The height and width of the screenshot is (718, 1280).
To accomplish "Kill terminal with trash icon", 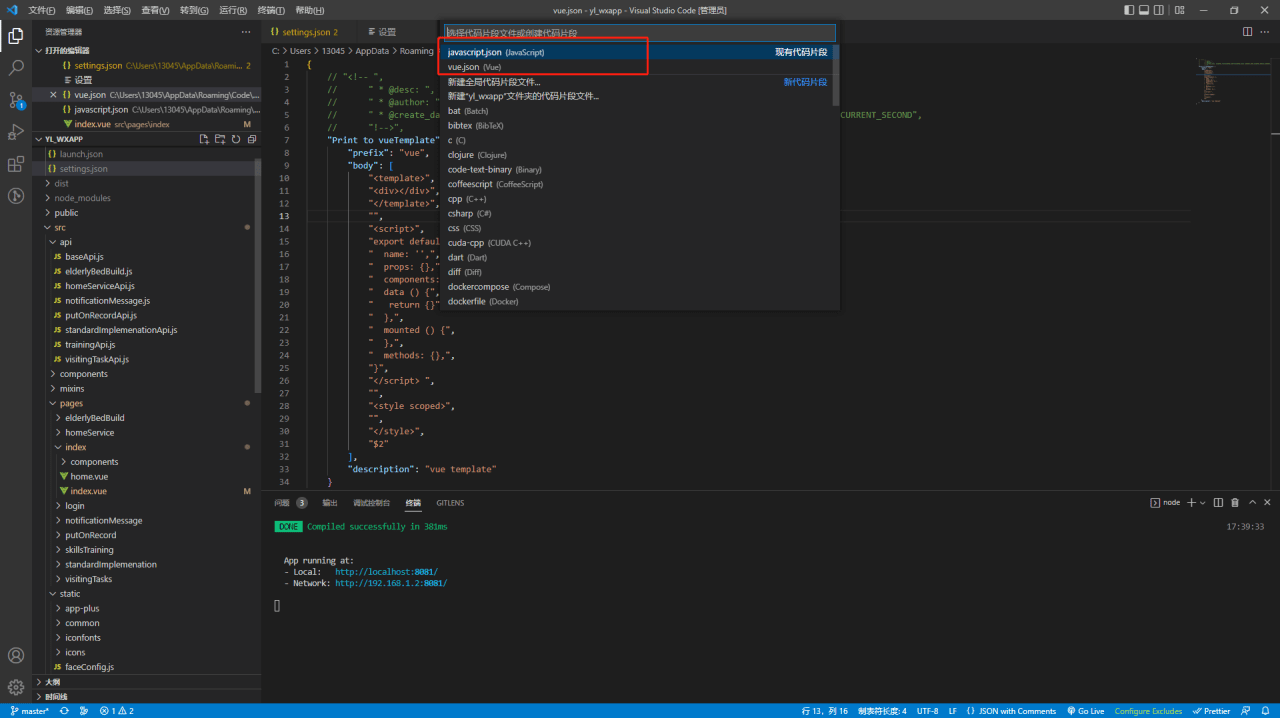I will (1235, 503).
